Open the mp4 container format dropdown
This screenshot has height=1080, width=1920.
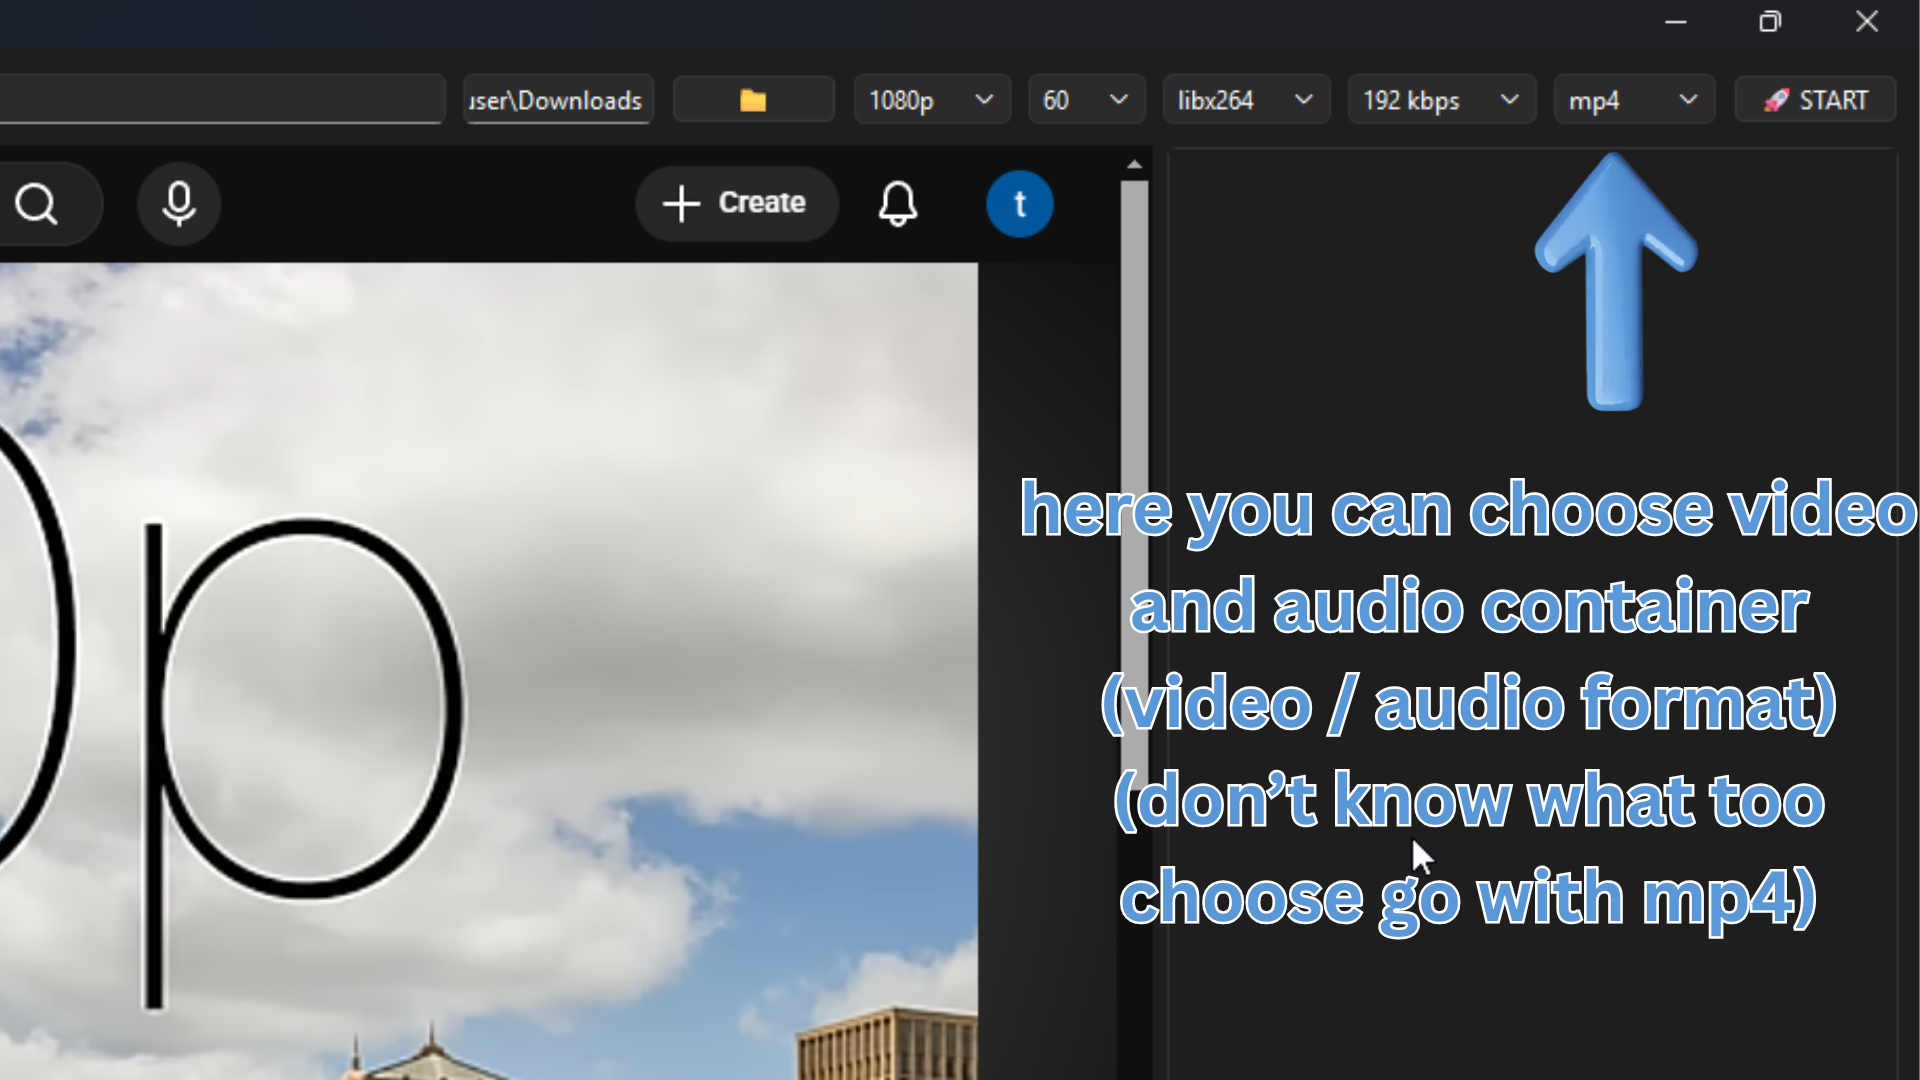point(1689,99)
